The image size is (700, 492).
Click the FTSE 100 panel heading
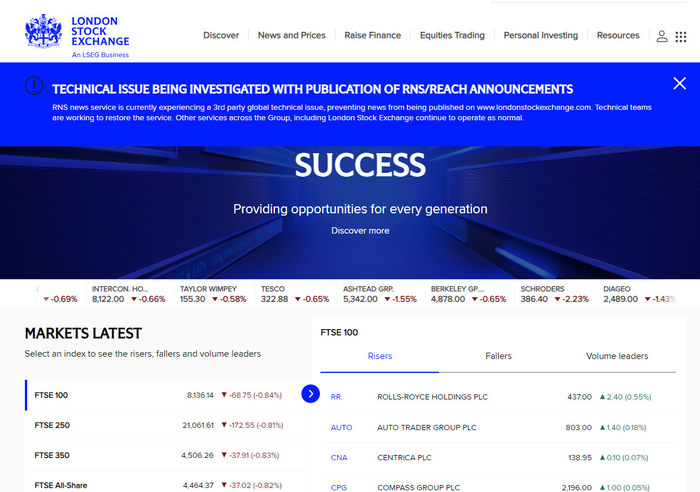(x=339, y=333)
